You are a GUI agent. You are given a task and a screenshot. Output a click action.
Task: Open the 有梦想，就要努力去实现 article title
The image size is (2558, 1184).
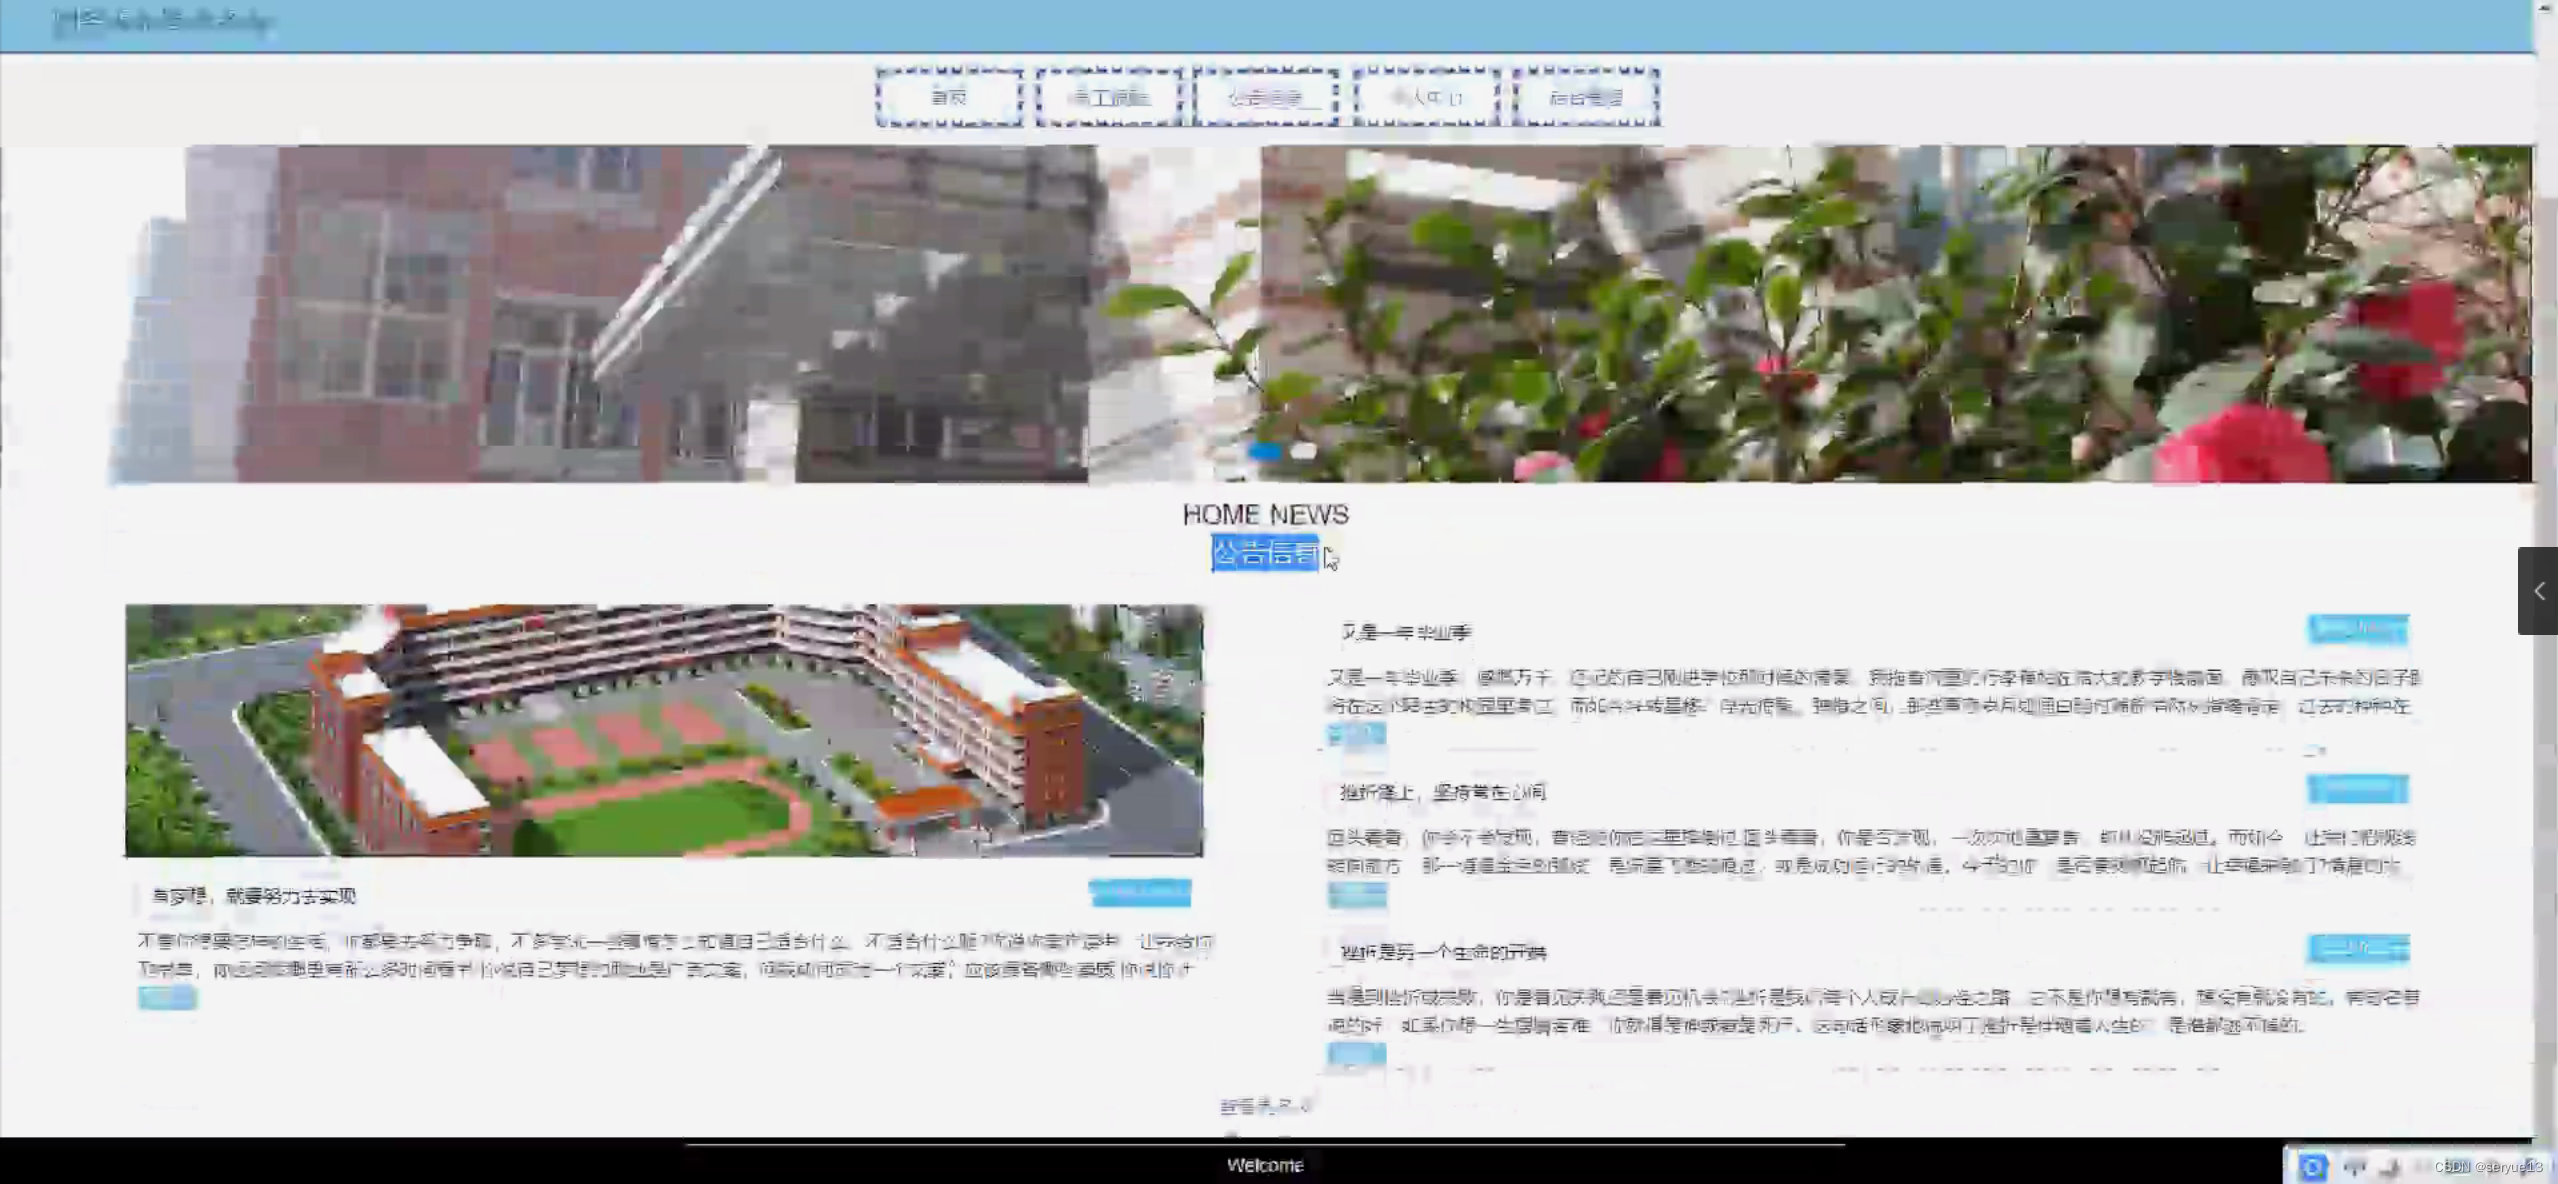click(253, 896)
